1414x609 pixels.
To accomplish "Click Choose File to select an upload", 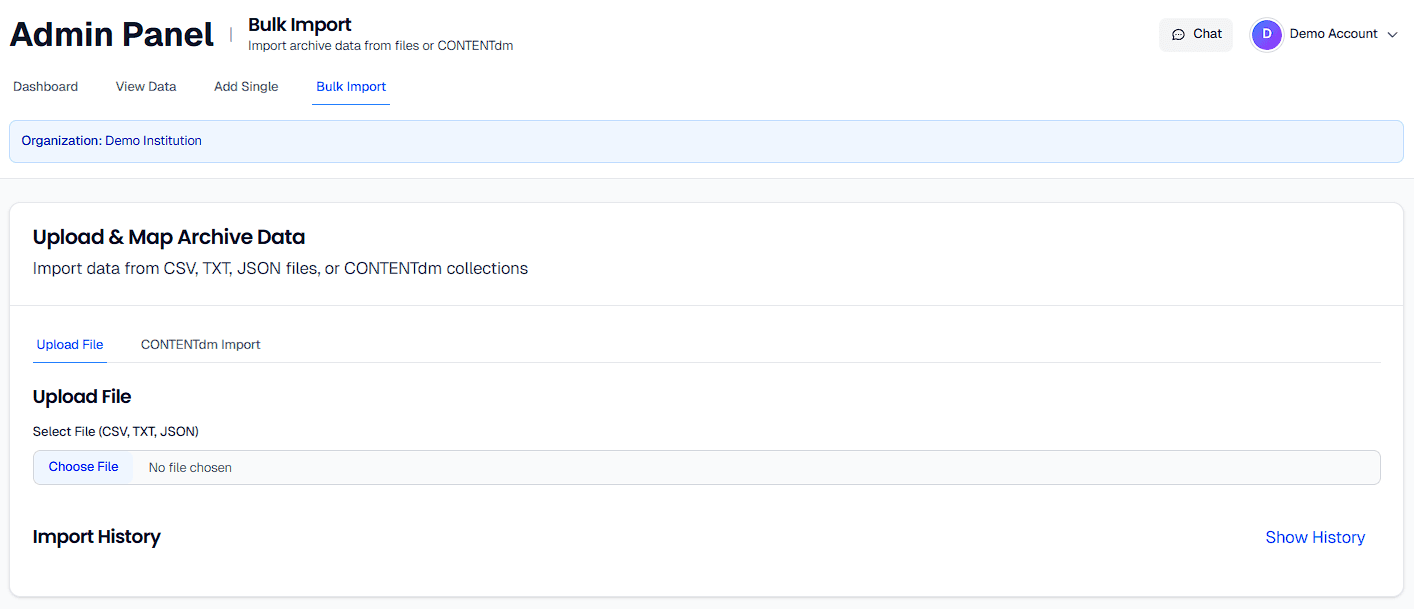I will point(83,466).
